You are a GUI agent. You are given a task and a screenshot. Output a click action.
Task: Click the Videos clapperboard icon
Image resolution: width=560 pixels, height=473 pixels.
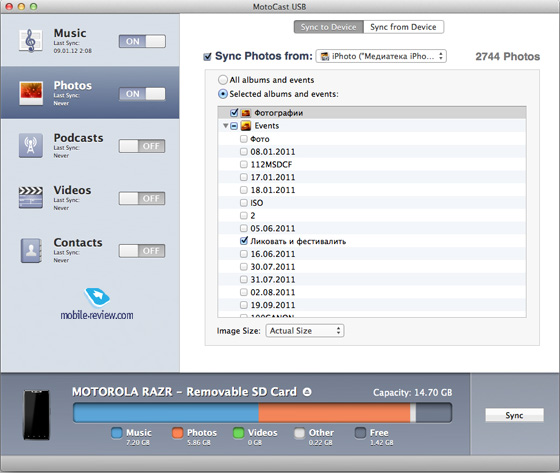tap(31, 198)
